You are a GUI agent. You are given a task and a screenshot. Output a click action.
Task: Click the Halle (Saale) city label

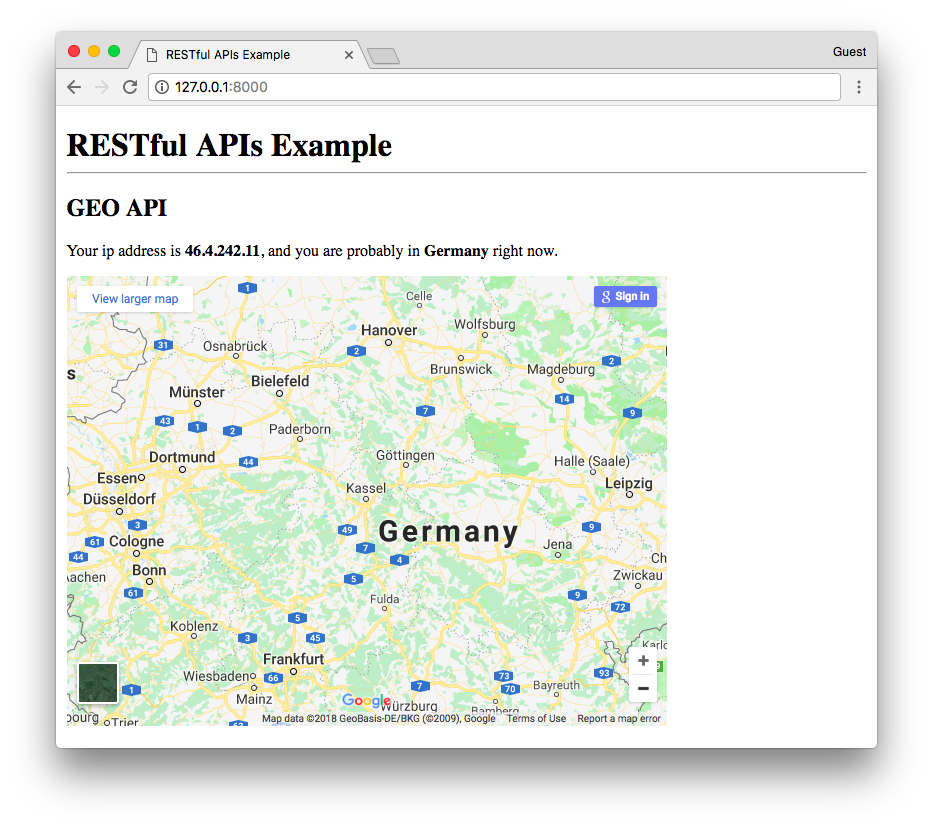coord(592,462)
